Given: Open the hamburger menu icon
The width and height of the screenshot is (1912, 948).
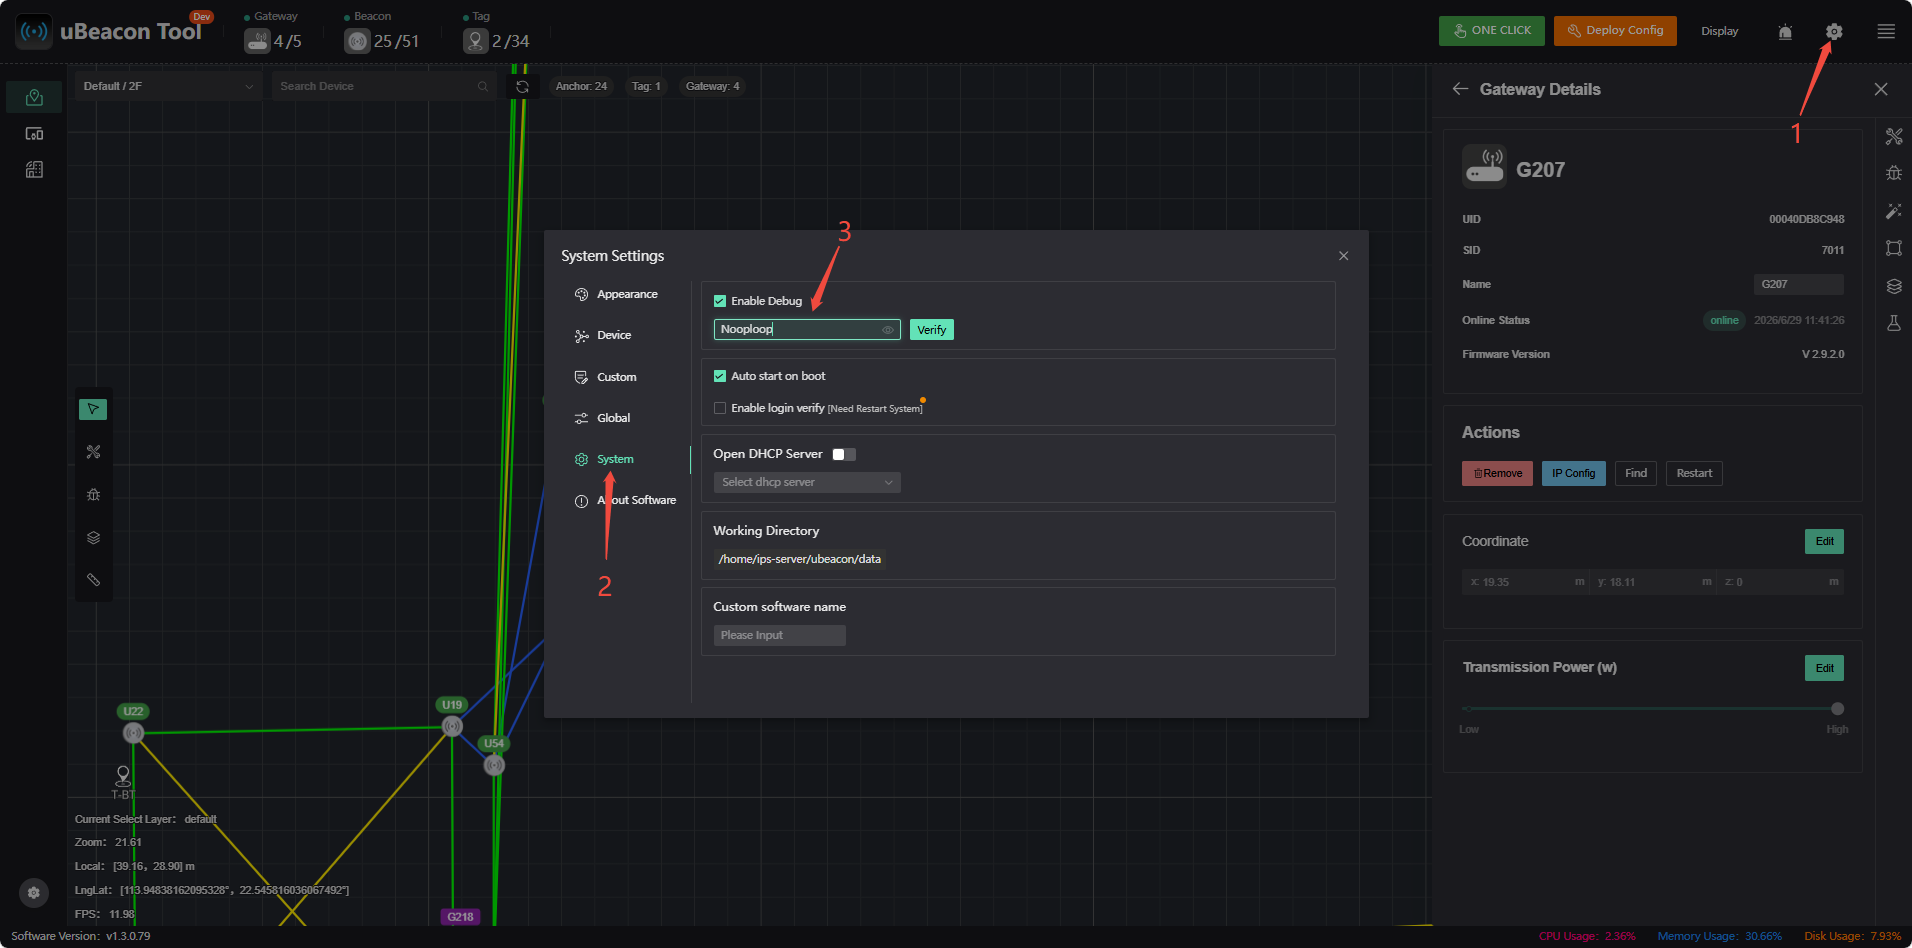Looking at the screenshot, I should tap(1886, 31).
